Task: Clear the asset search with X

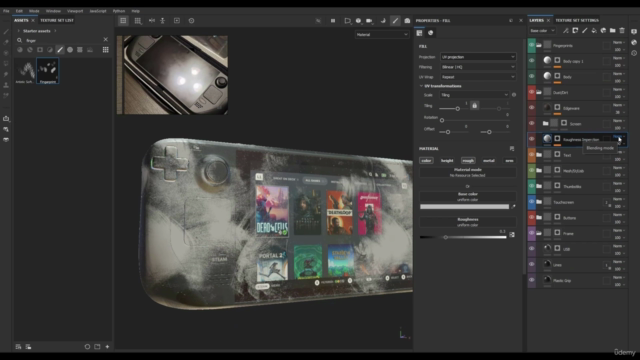Action: point(106,40)
